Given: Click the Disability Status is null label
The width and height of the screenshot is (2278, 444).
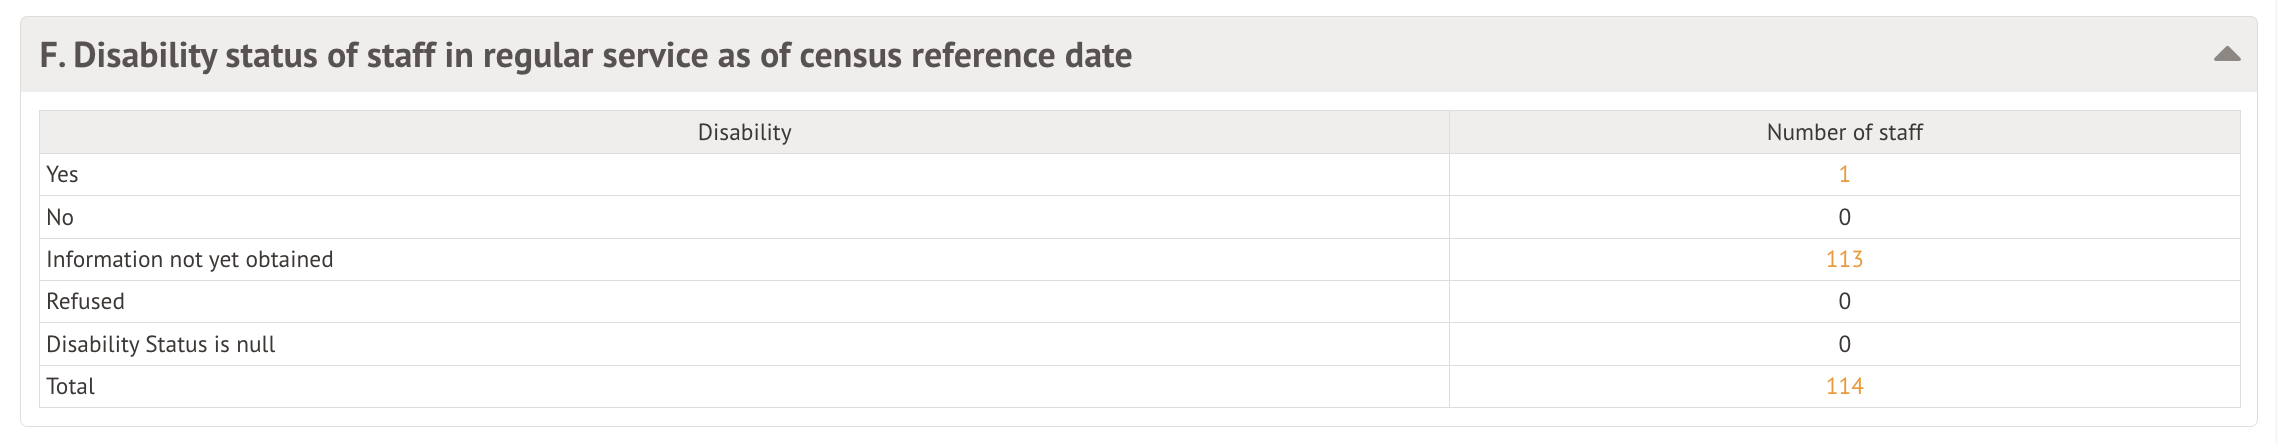Looking at the screenshot, I should [160, 344].
